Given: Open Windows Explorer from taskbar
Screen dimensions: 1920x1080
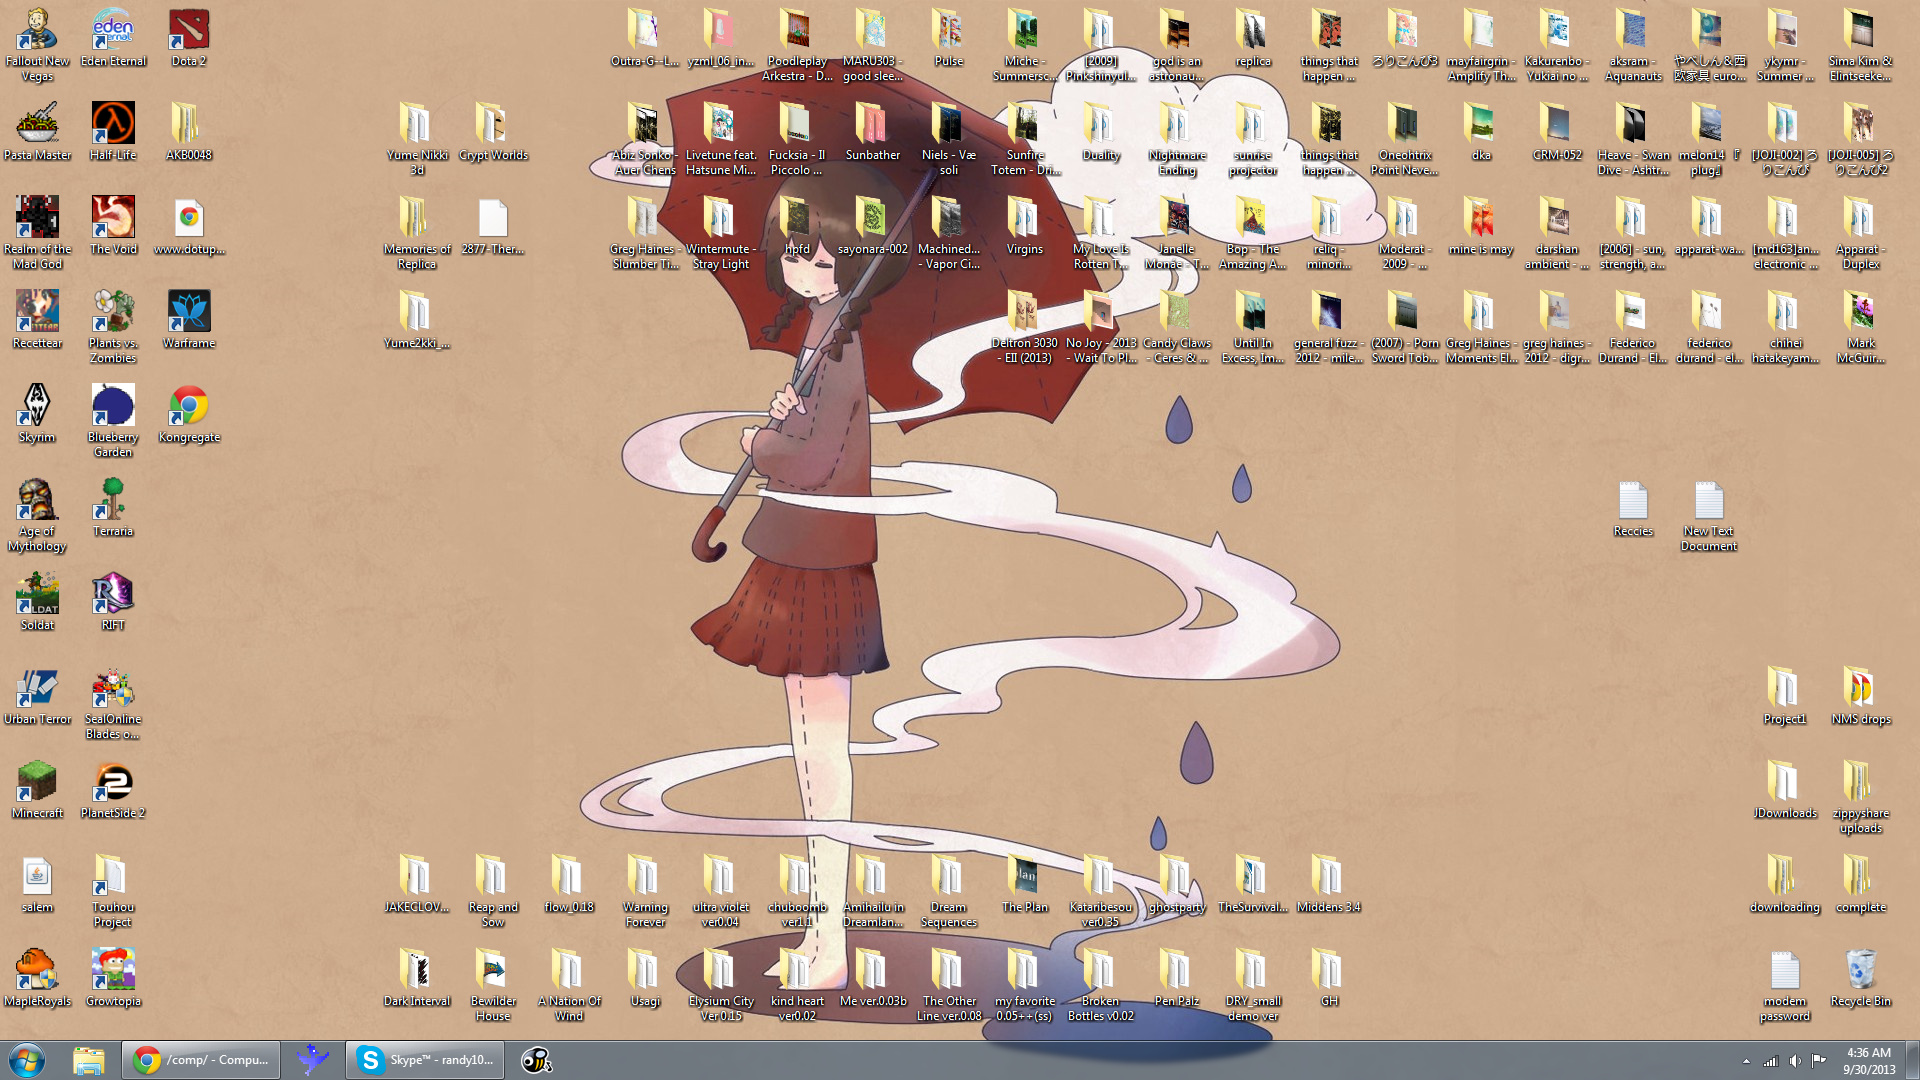Looking at the screenshot, I should click(88, 1060).
